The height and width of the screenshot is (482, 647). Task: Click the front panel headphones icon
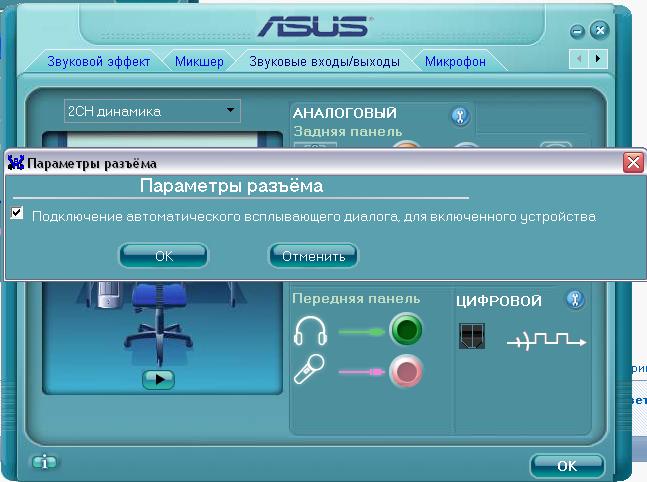click(x=310, y=331)
